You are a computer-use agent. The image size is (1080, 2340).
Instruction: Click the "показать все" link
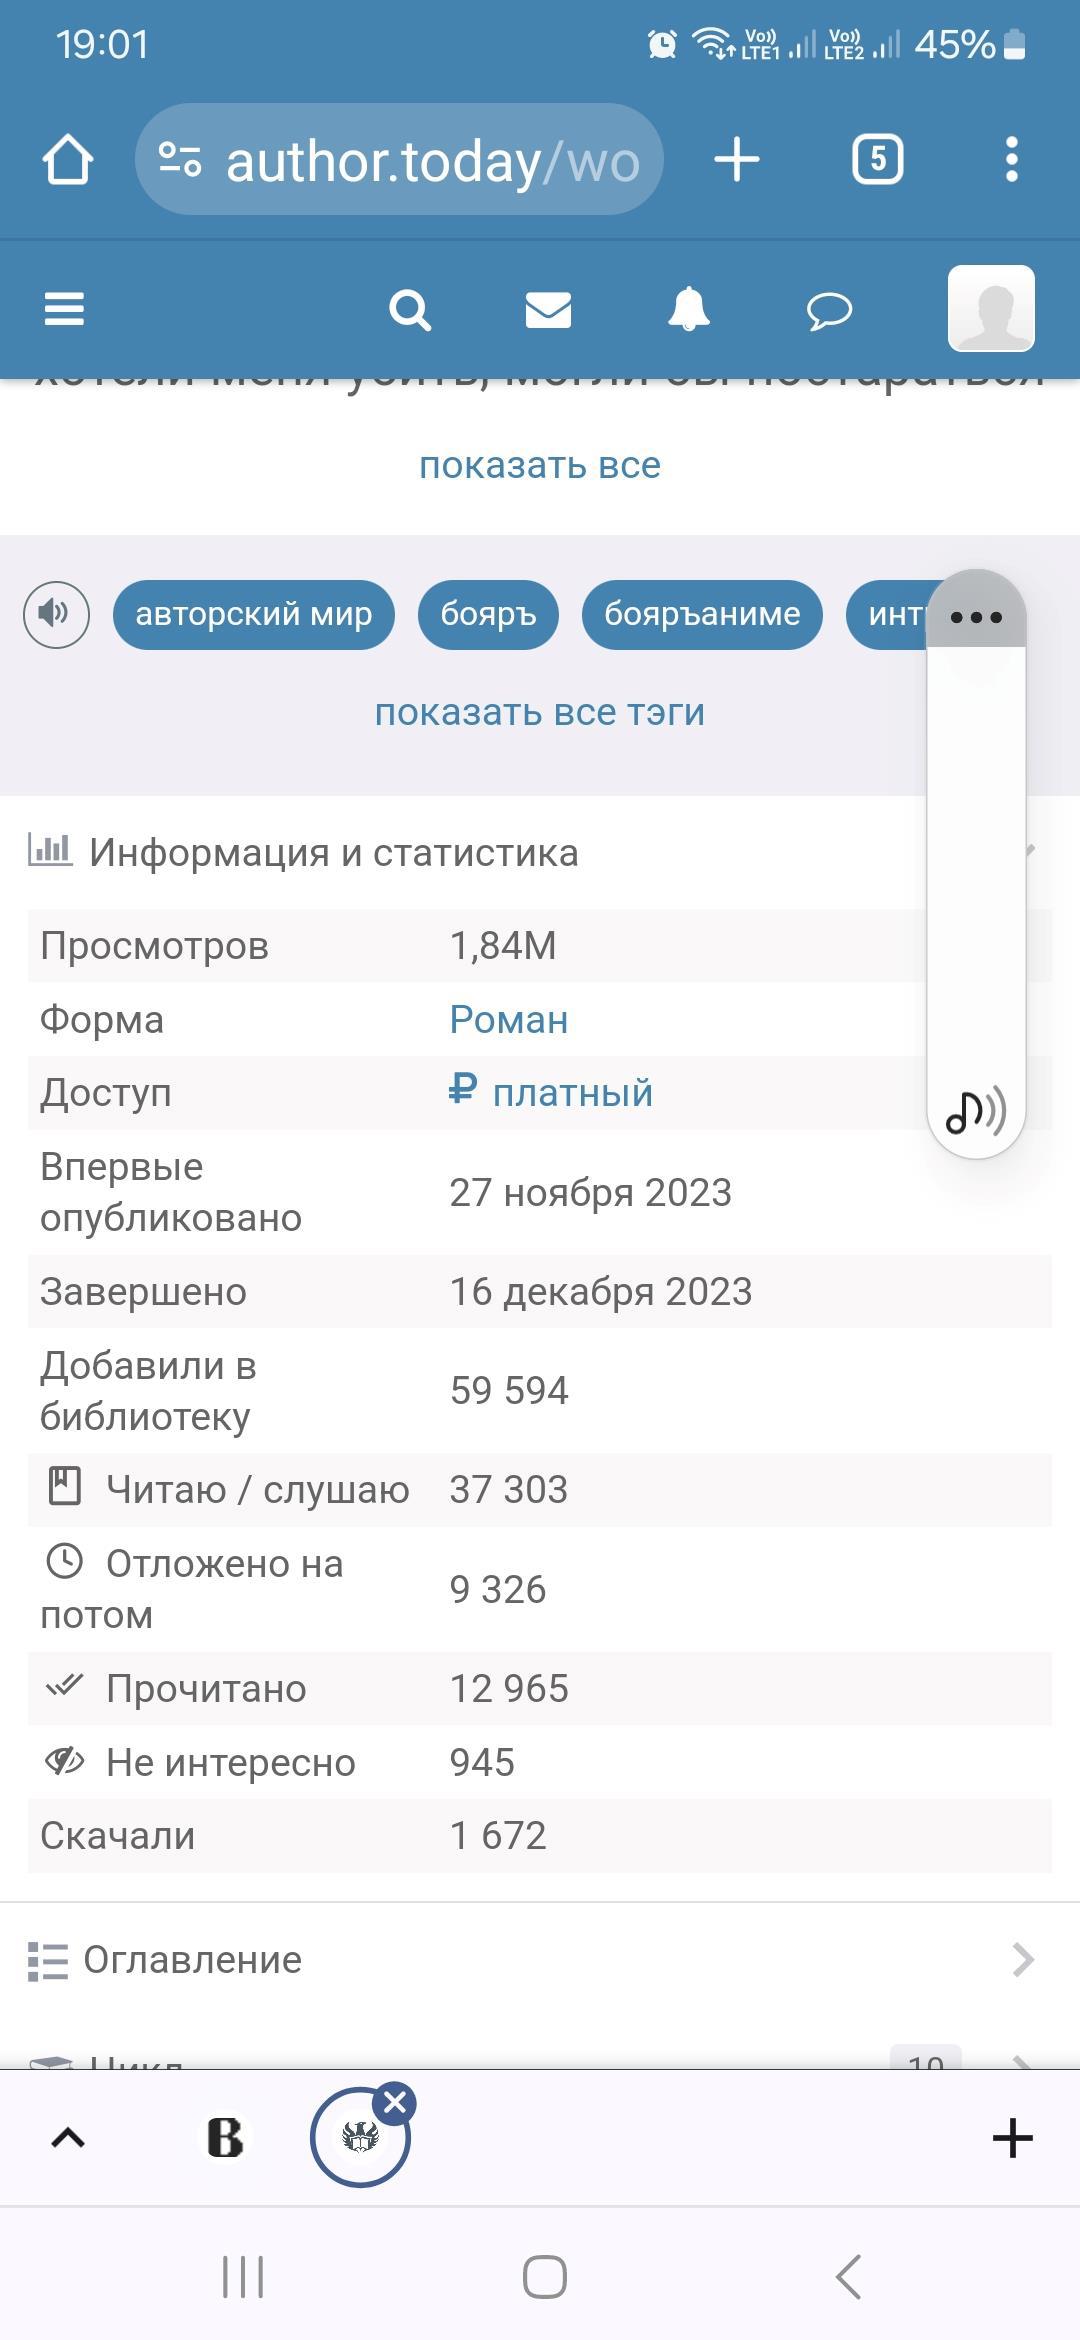click(540, 465)
